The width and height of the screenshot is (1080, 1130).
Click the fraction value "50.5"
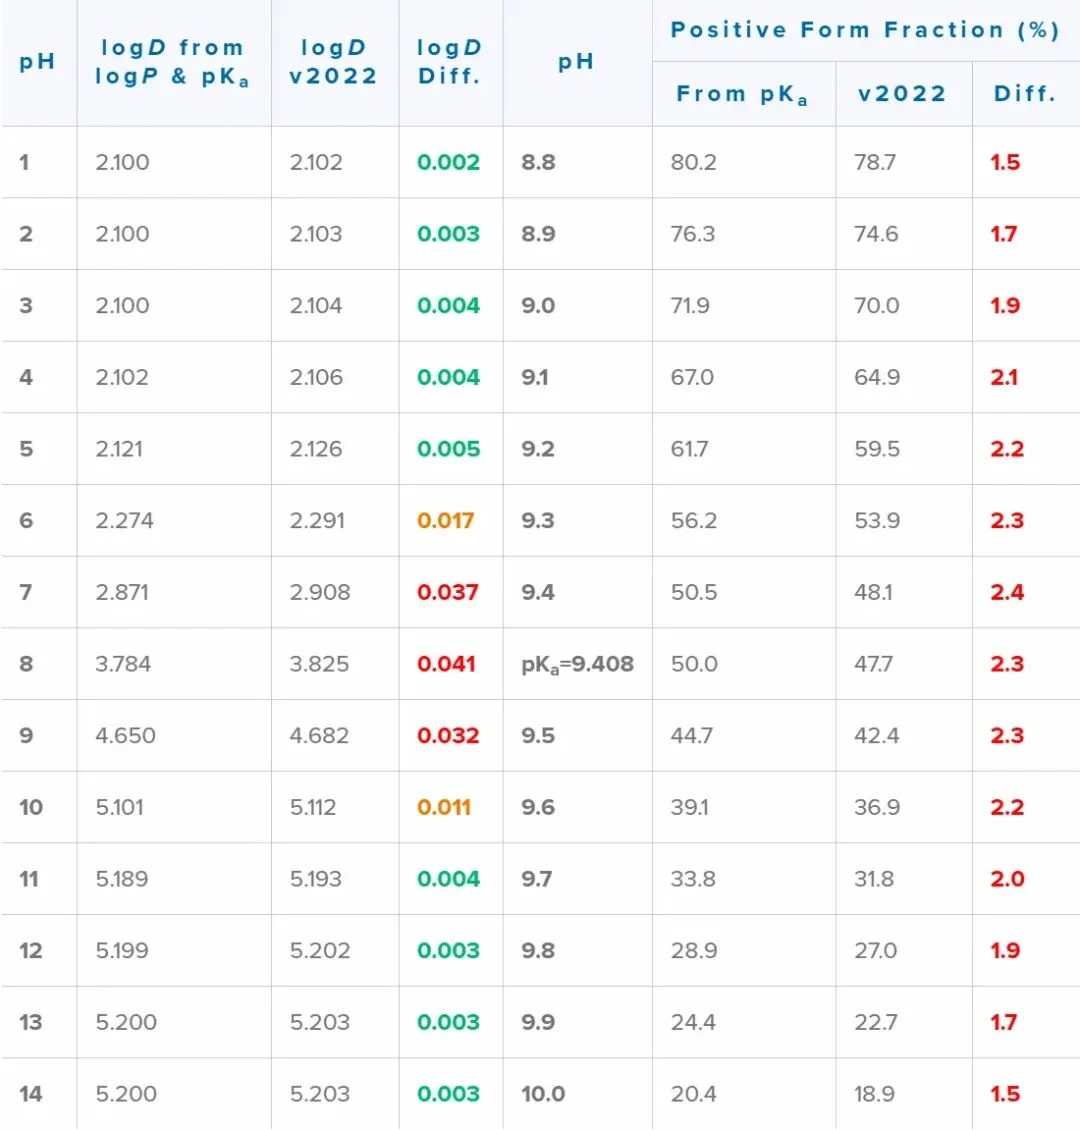click(694, 592)
